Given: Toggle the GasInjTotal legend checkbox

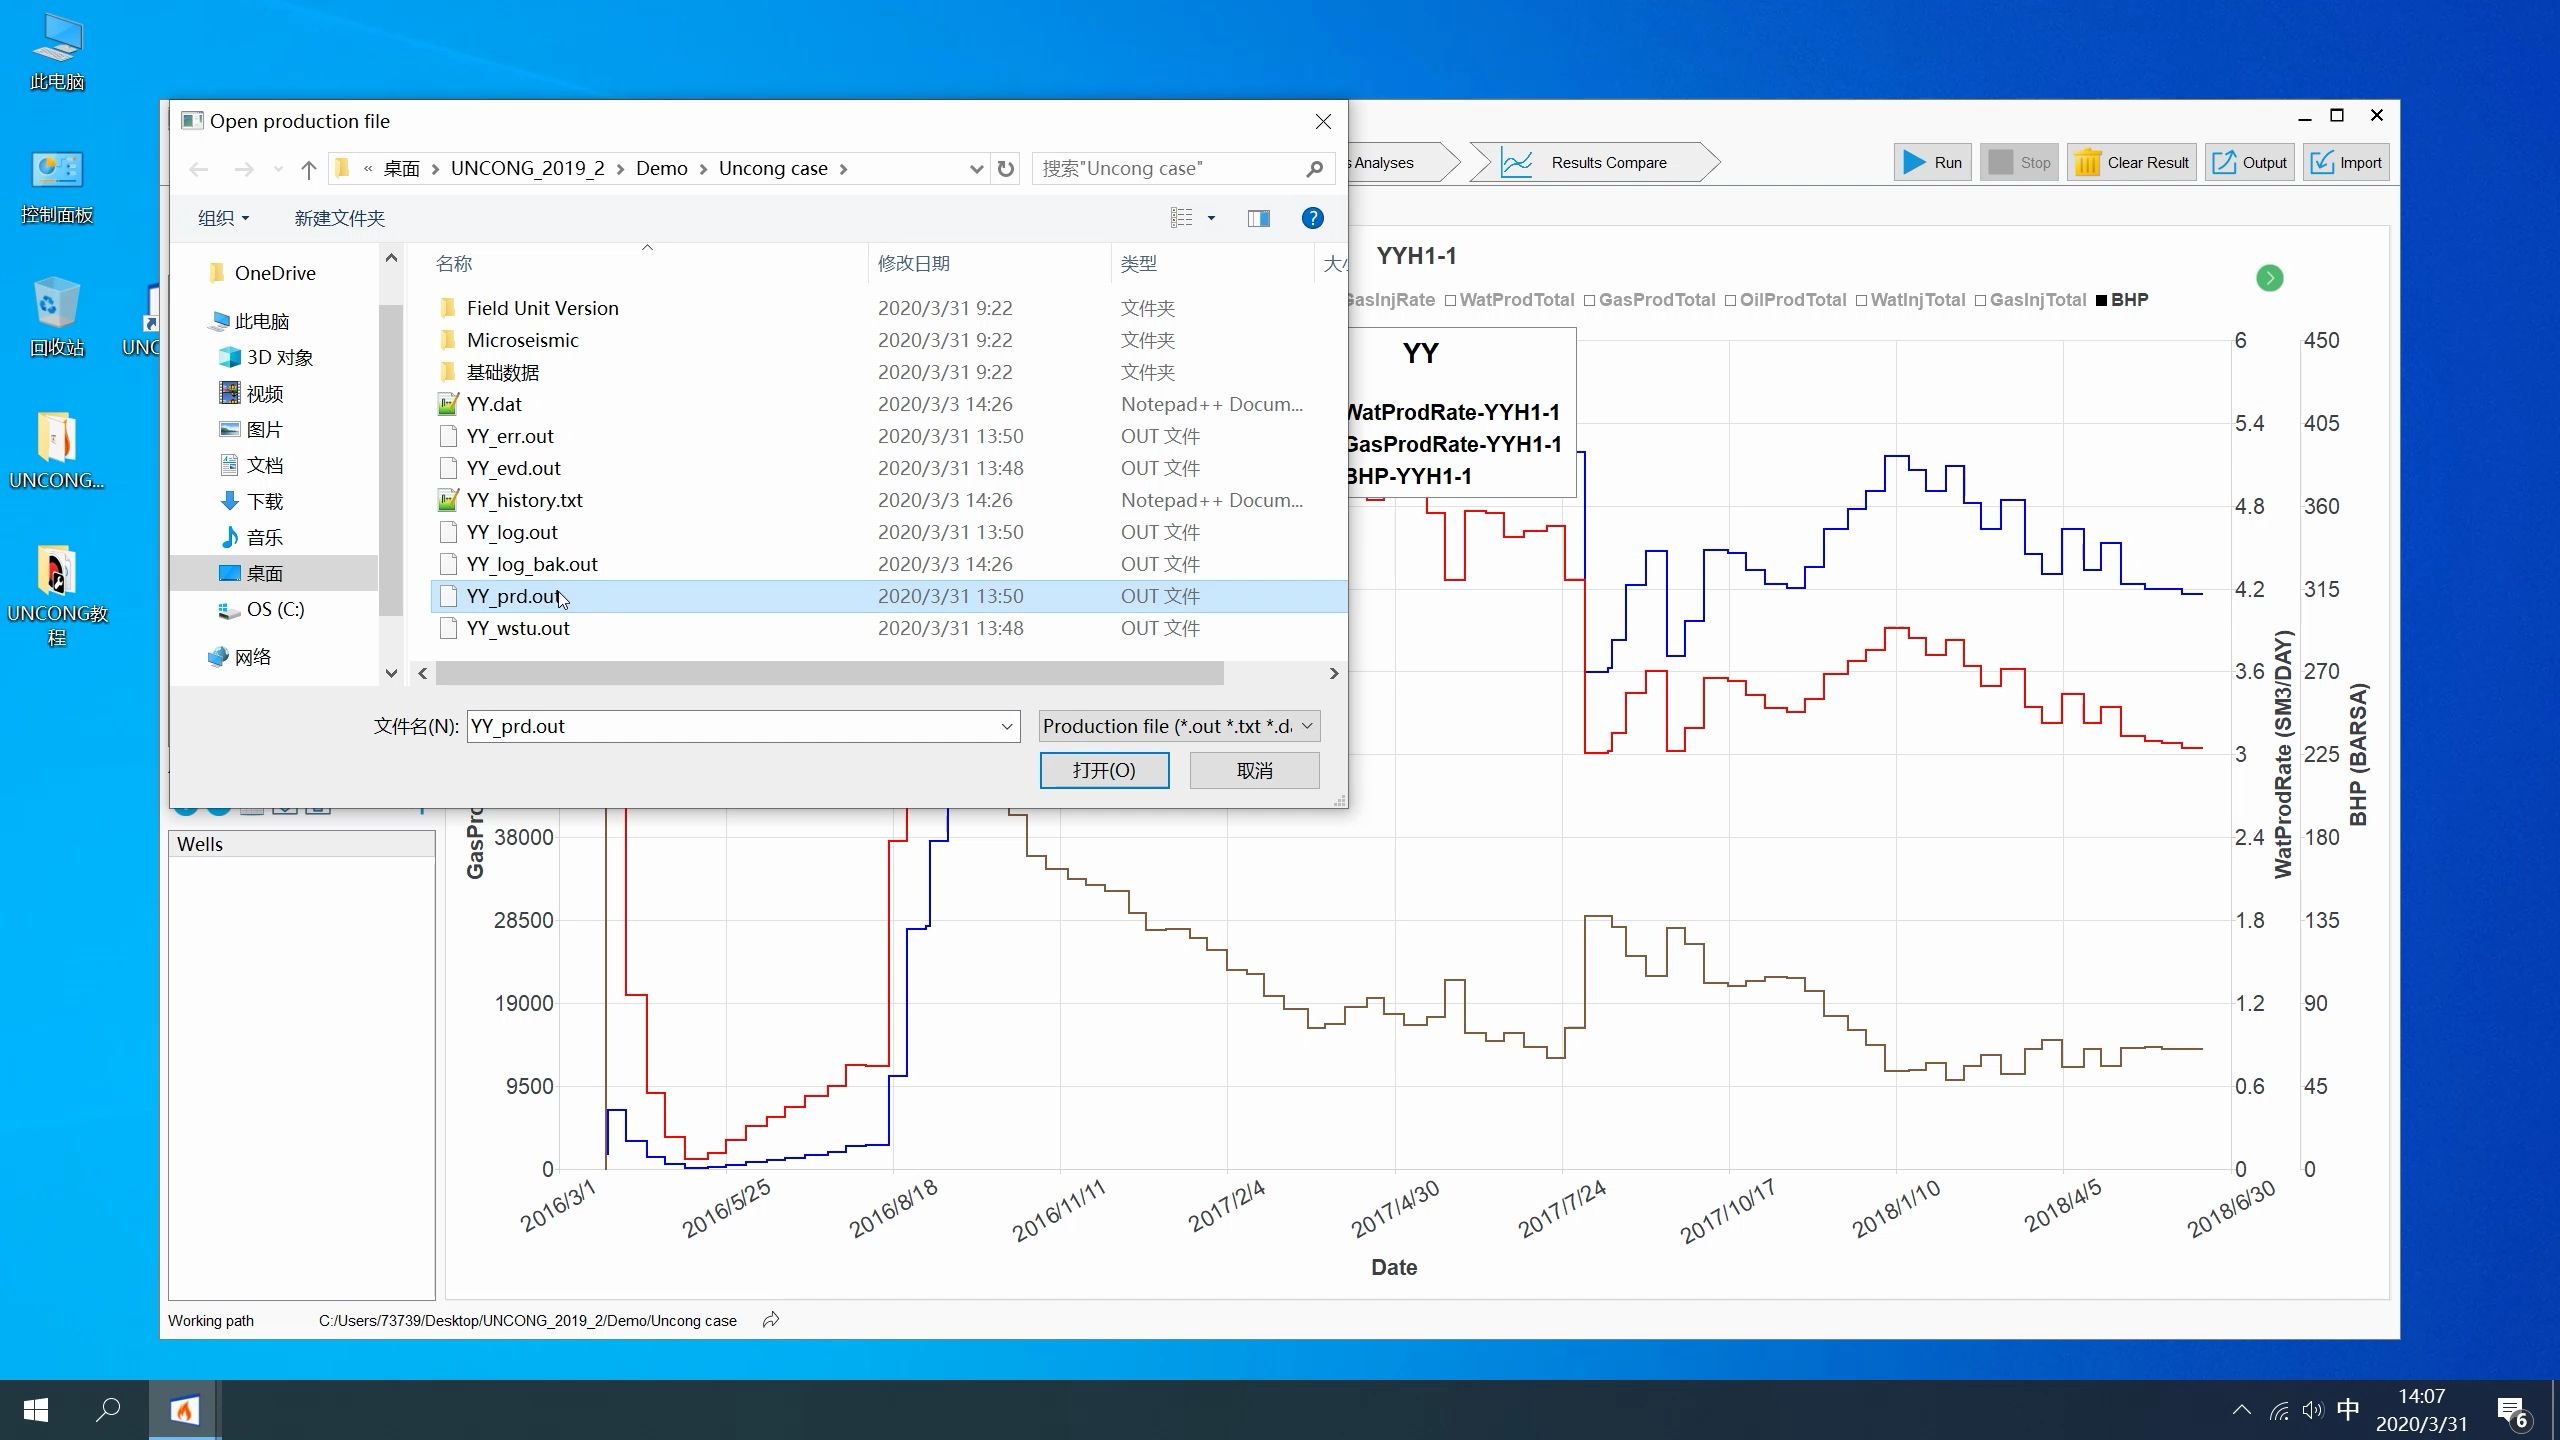Looking at the screenshot, I should 1980,300.
